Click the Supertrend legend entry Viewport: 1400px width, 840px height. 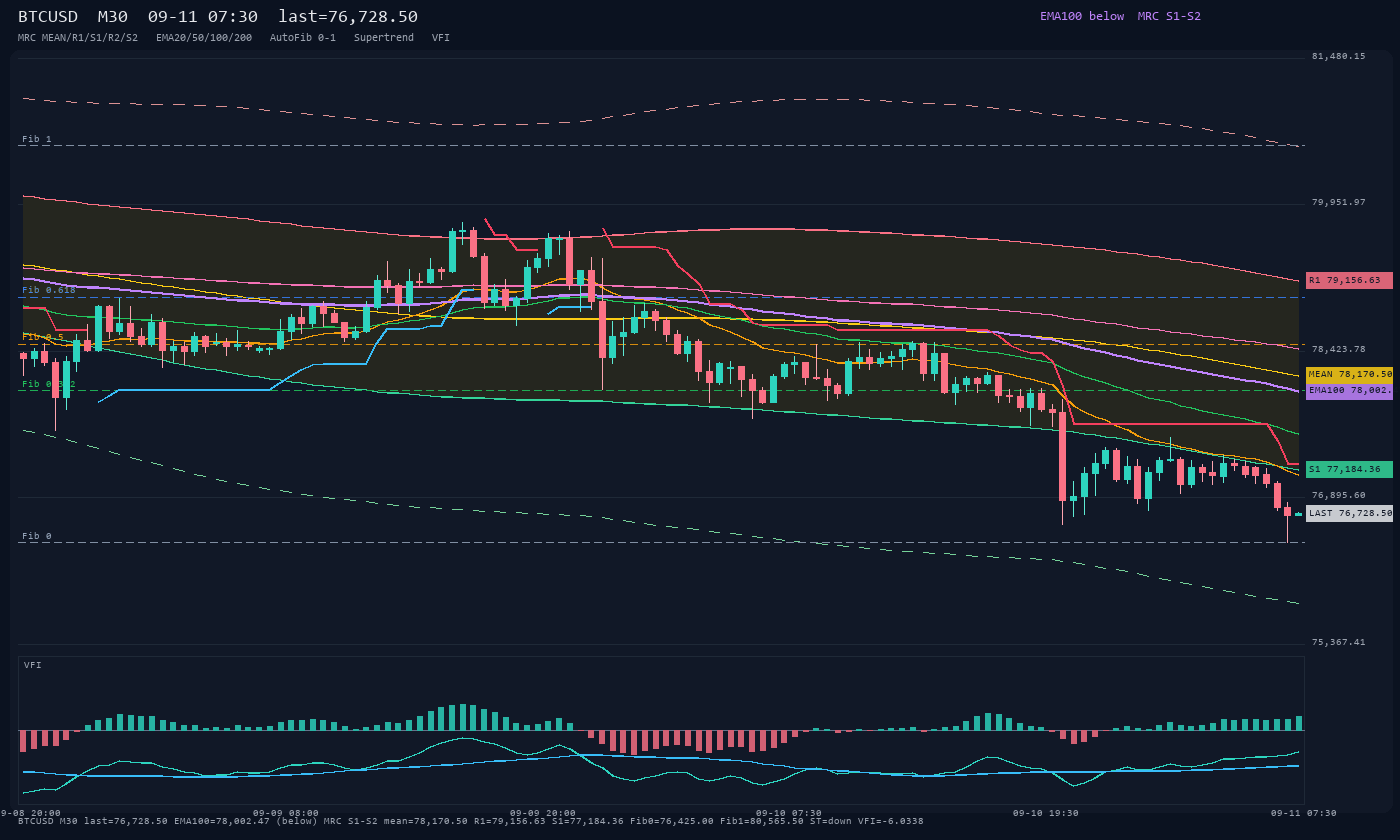pyautogui.click(x=384, y=38)
